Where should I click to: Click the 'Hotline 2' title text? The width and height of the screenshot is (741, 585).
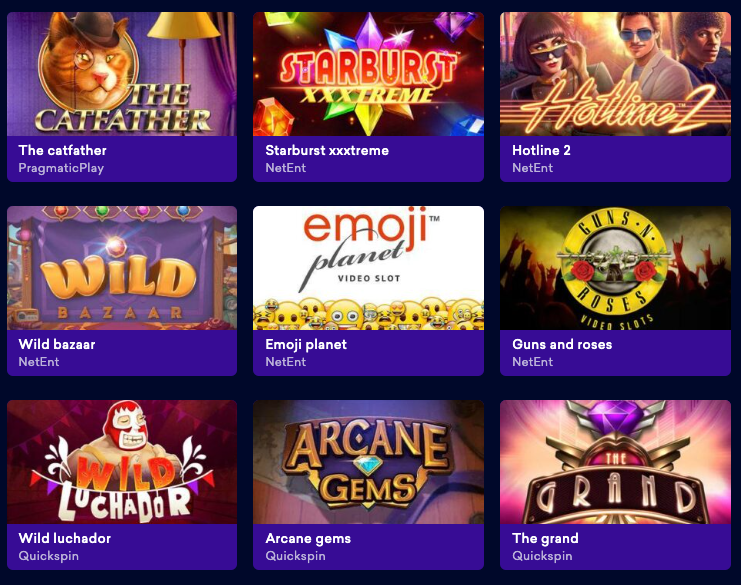542,150
